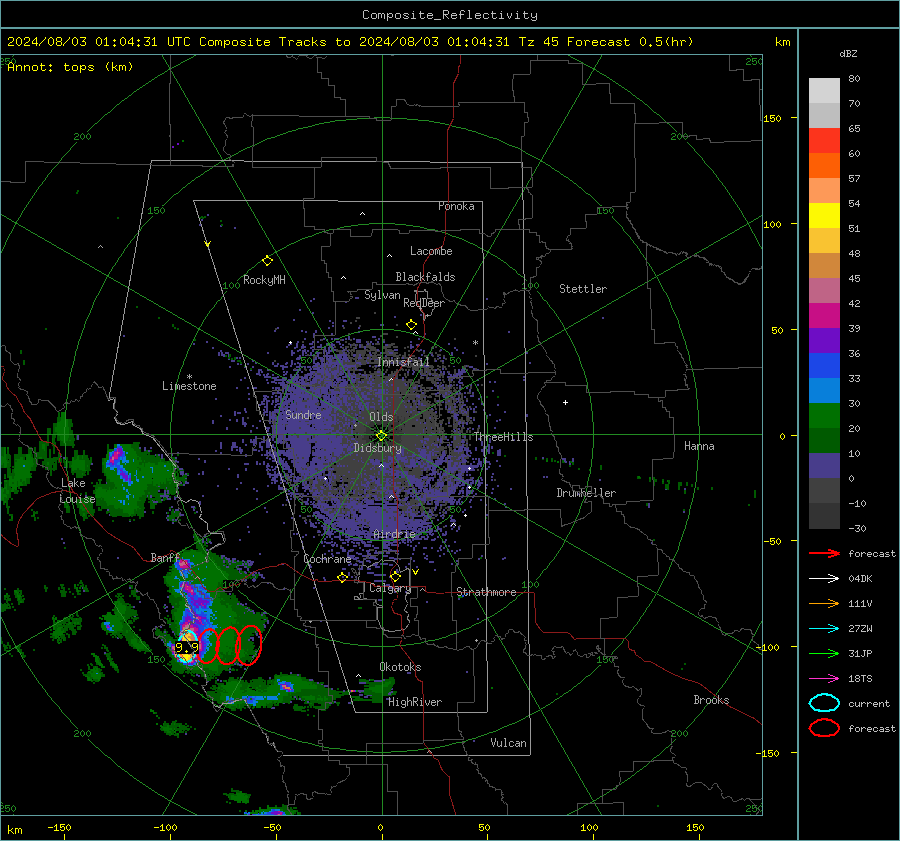The height and width of the screenshot is (841, 900).
Task: Select the Lacombe label
Action: pyautogui.click(x=431, y=251)
